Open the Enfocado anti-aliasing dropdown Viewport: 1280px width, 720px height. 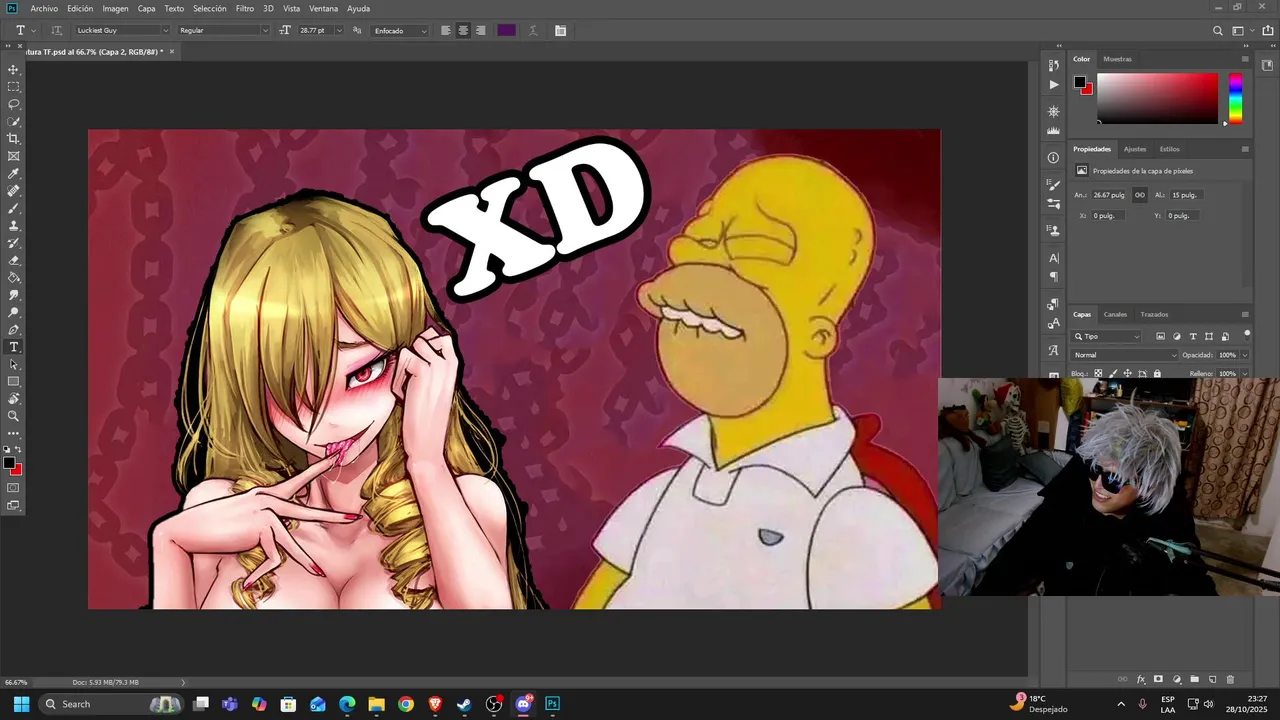point(400,31)
